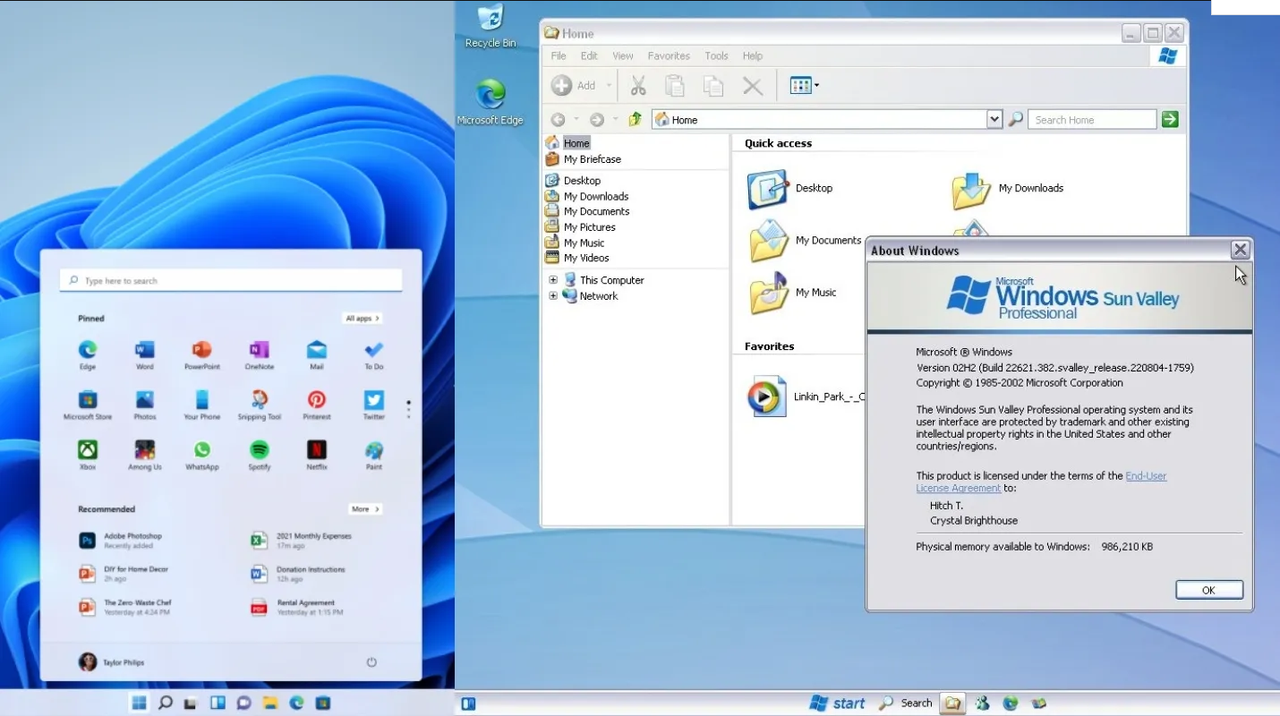Screen dimensions: 1280x716
Task: Open the Linkin_Park media file in Favorites
Action: tap(768, 397)
